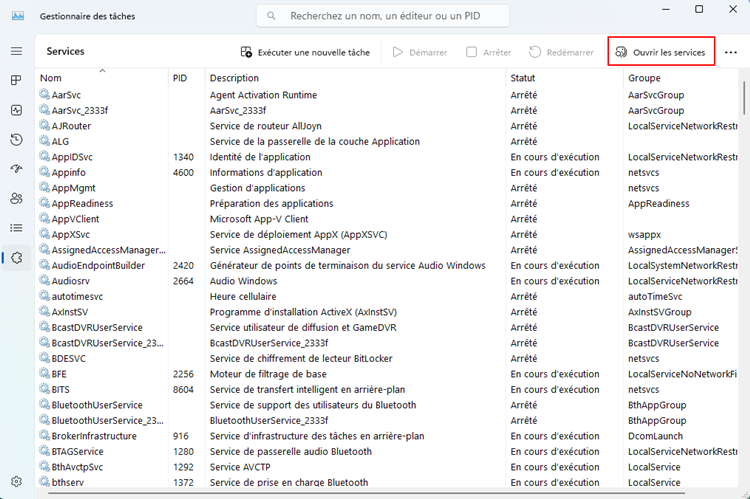The height and width of the screenshot is (499, 750).
Task: Open the hamburger navigation menu
Action: (16, 51)
